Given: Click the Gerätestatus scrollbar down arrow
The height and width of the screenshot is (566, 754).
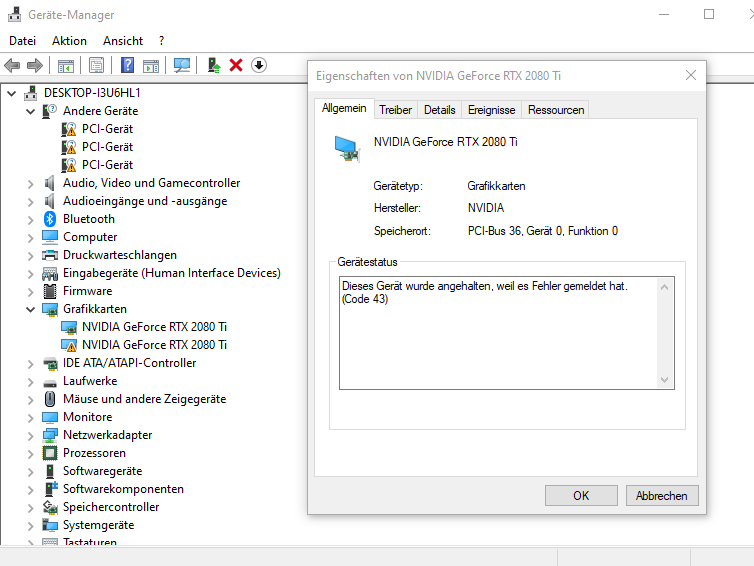Looking at the screenshot, I should coord(665,379).
